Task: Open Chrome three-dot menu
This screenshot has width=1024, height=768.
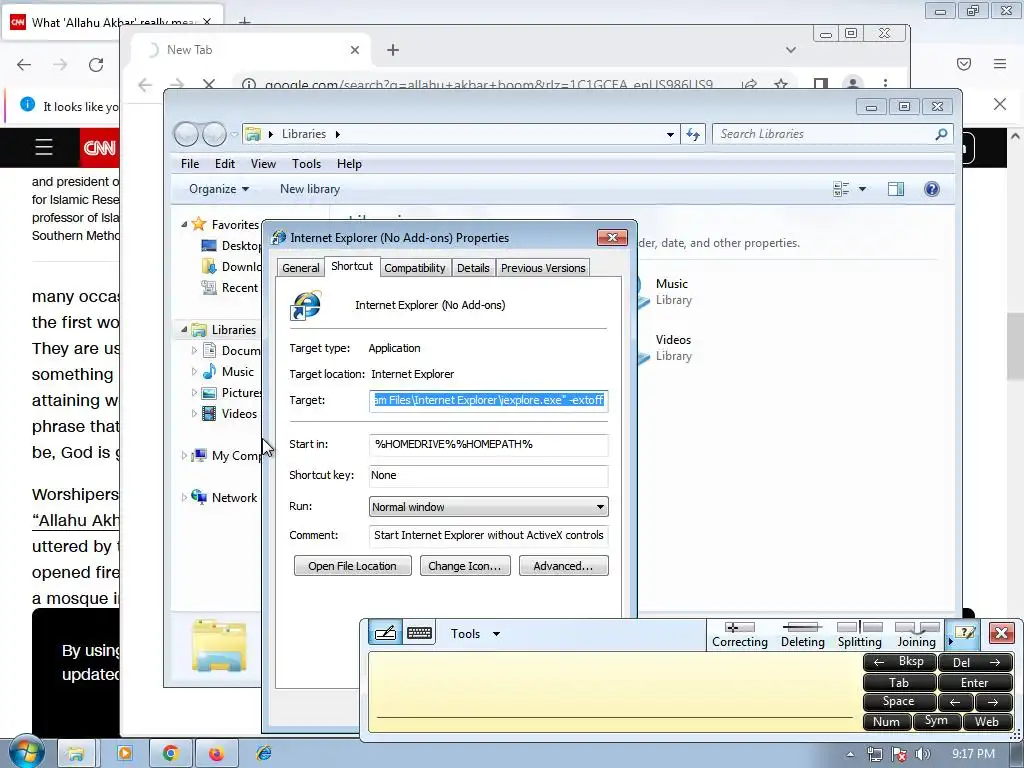Action: (886, 84)
